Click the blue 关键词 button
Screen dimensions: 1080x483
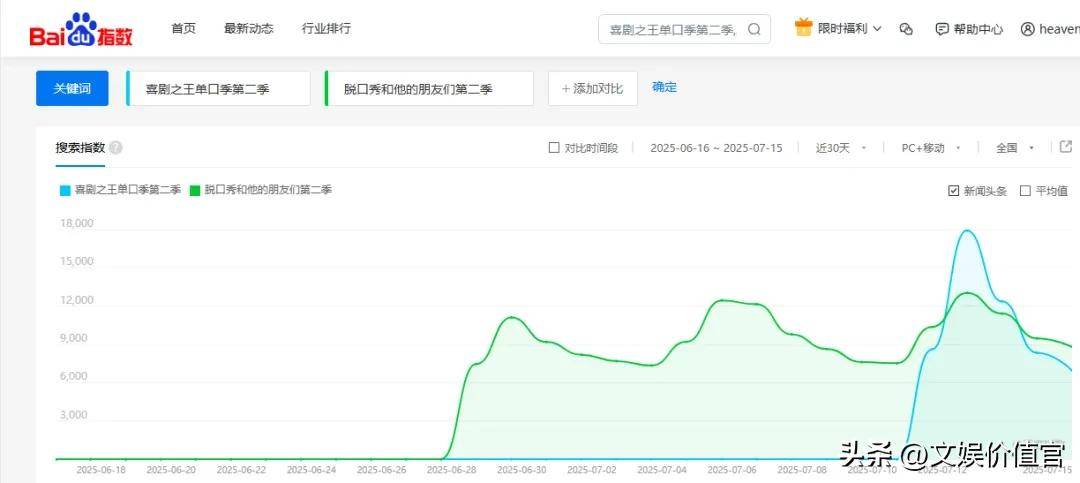[x=72, y=88]
